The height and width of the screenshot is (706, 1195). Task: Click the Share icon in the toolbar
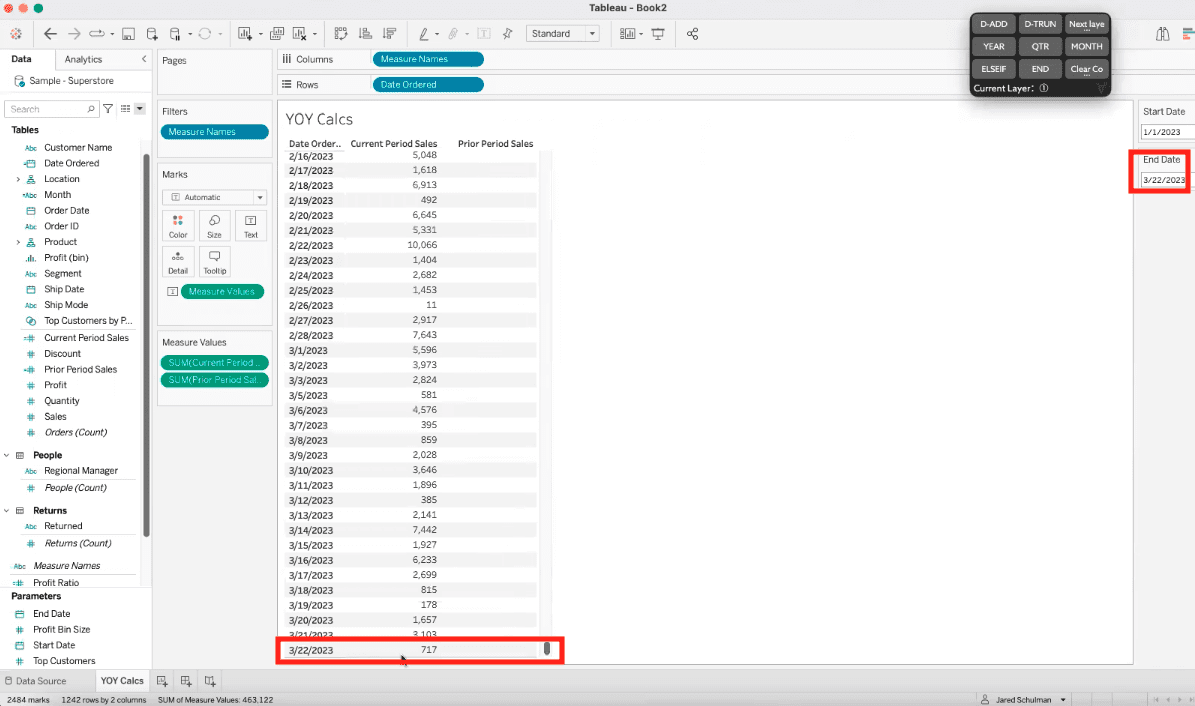pos(693,33)
